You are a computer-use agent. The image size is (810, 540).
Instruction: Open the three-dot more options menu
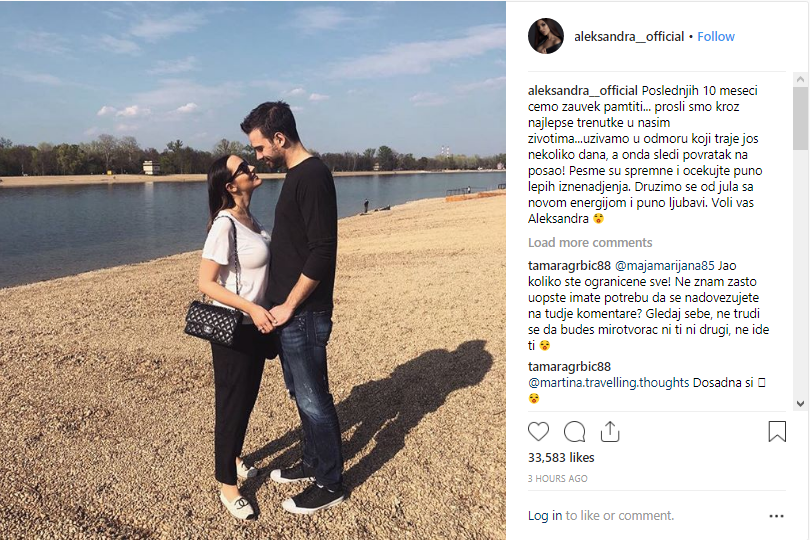[x=776, y=516]
